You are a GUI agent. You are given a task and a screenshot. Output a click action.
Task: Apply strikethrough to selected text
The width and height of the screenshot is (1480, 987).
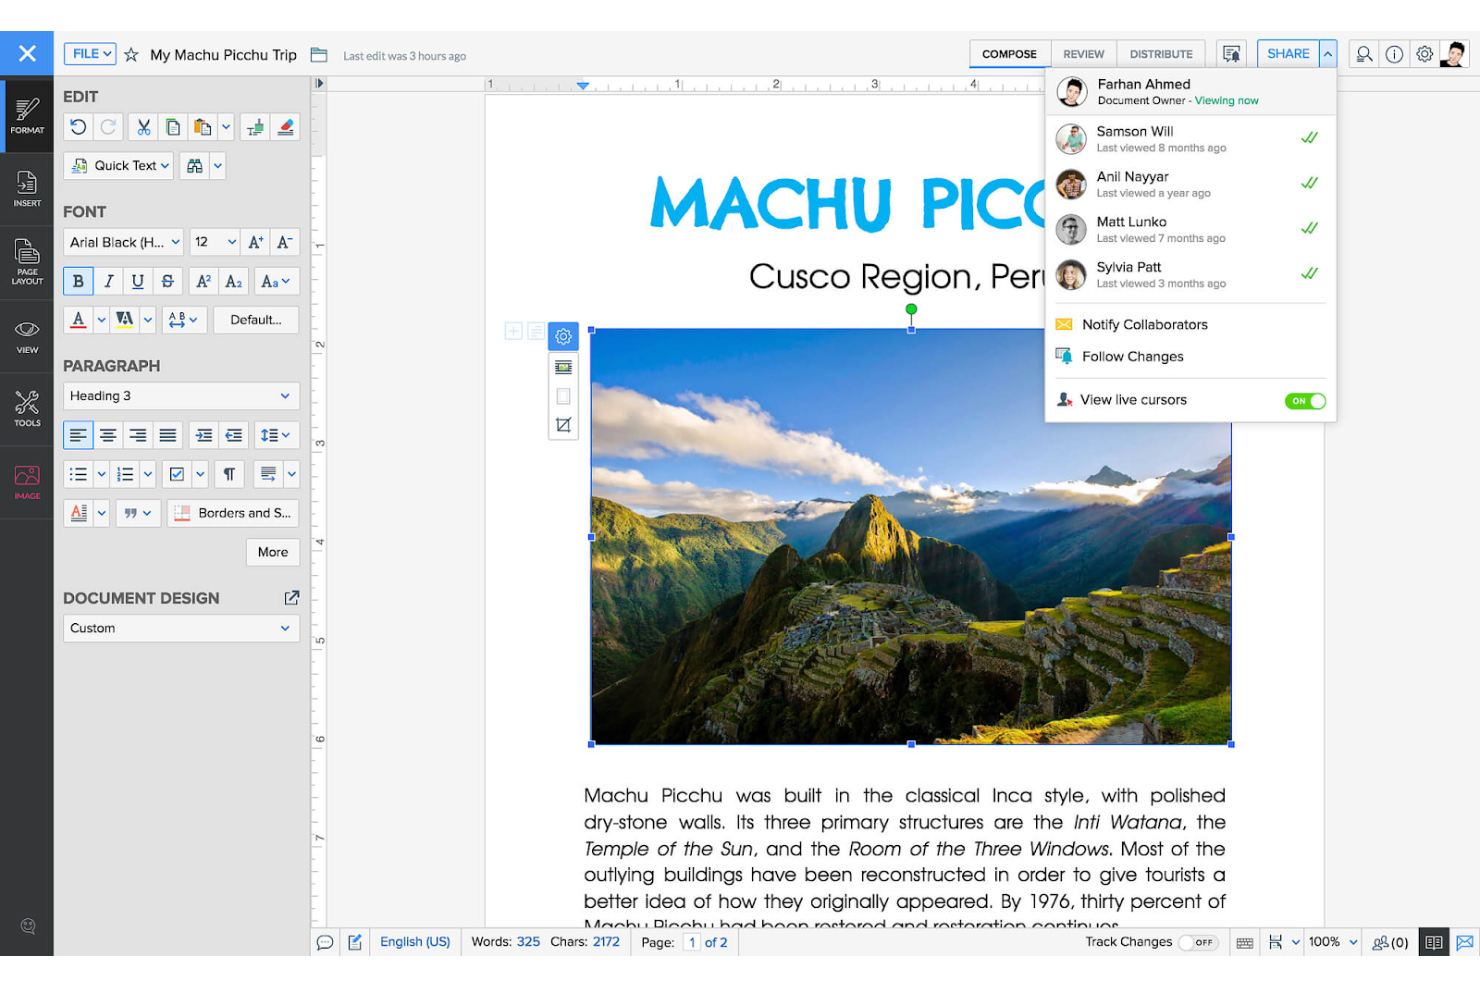[x=167, y=281]
